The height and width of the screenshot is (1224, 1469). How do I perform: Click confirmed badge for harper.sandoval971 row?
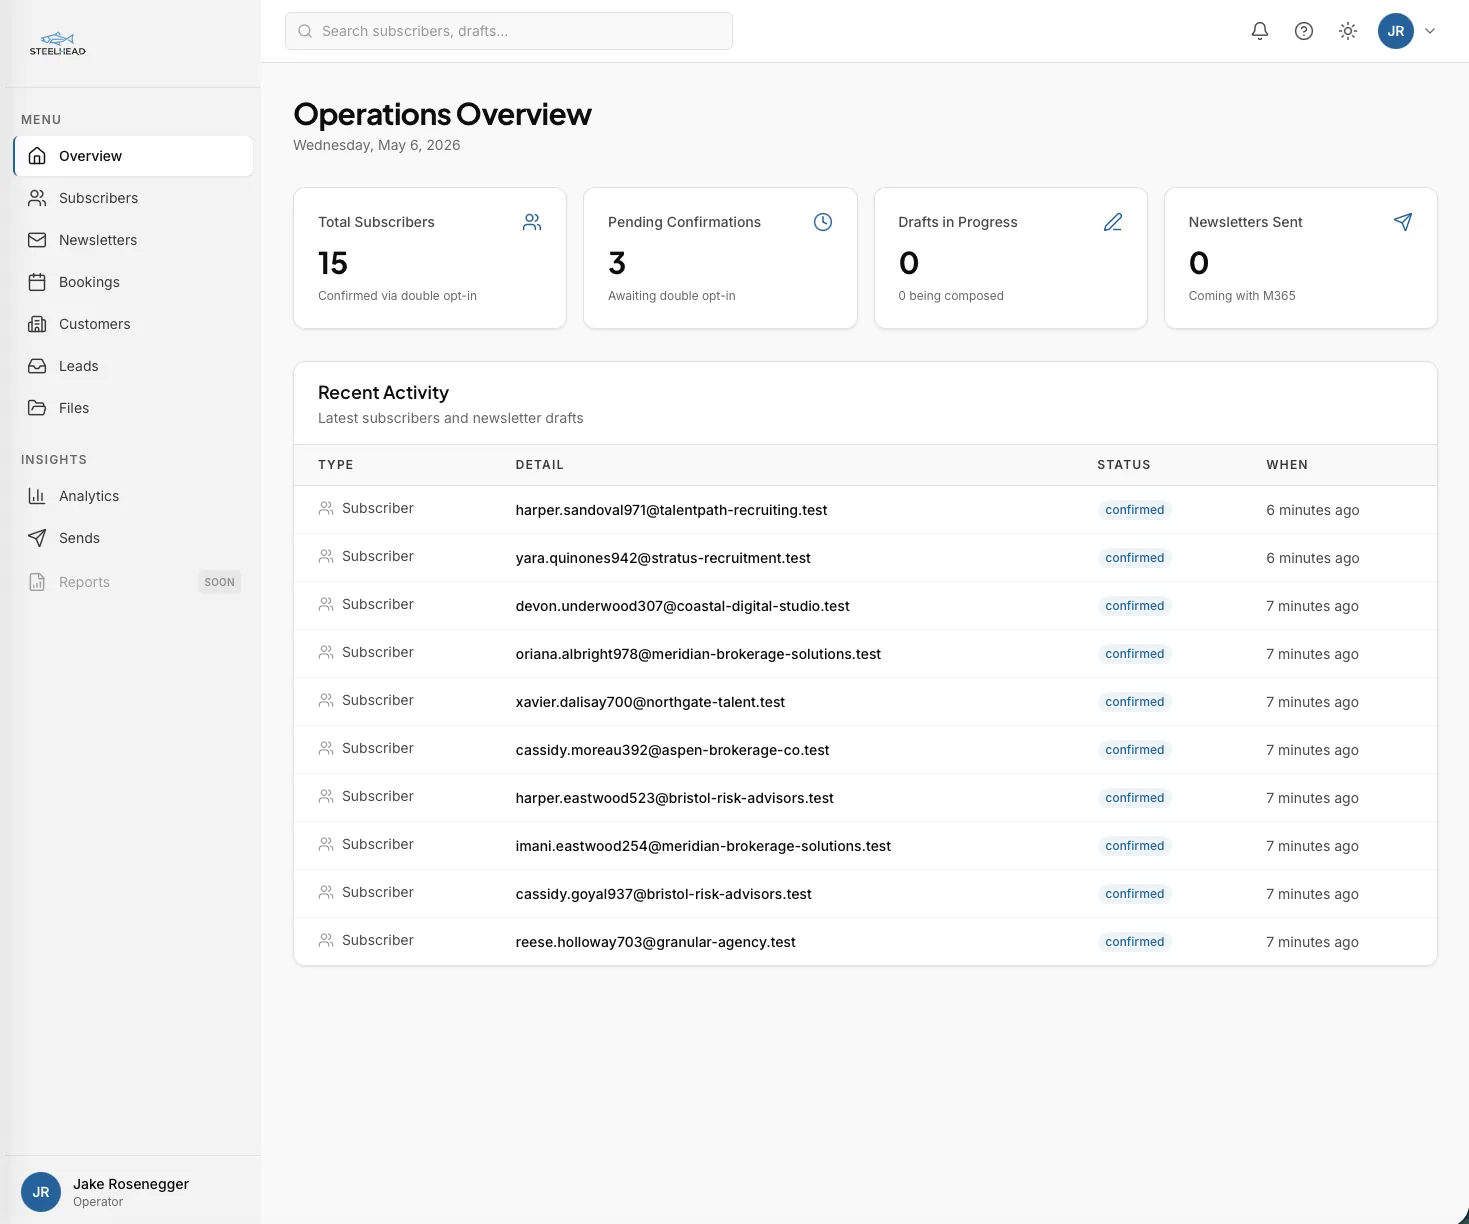pyautogui.click(x=1135, y=510)
